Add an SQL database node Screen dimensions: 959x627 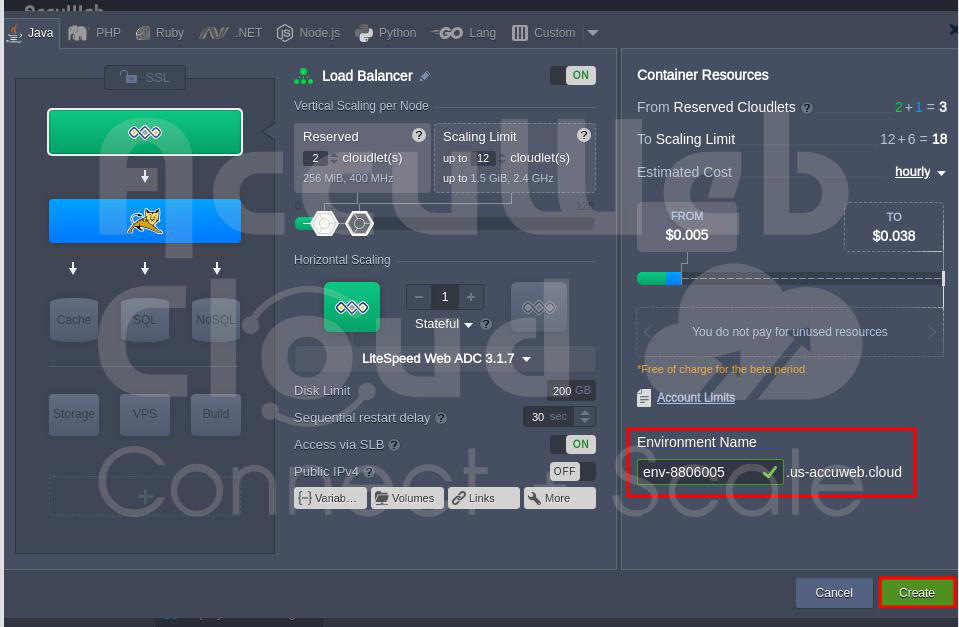[145, 320]
